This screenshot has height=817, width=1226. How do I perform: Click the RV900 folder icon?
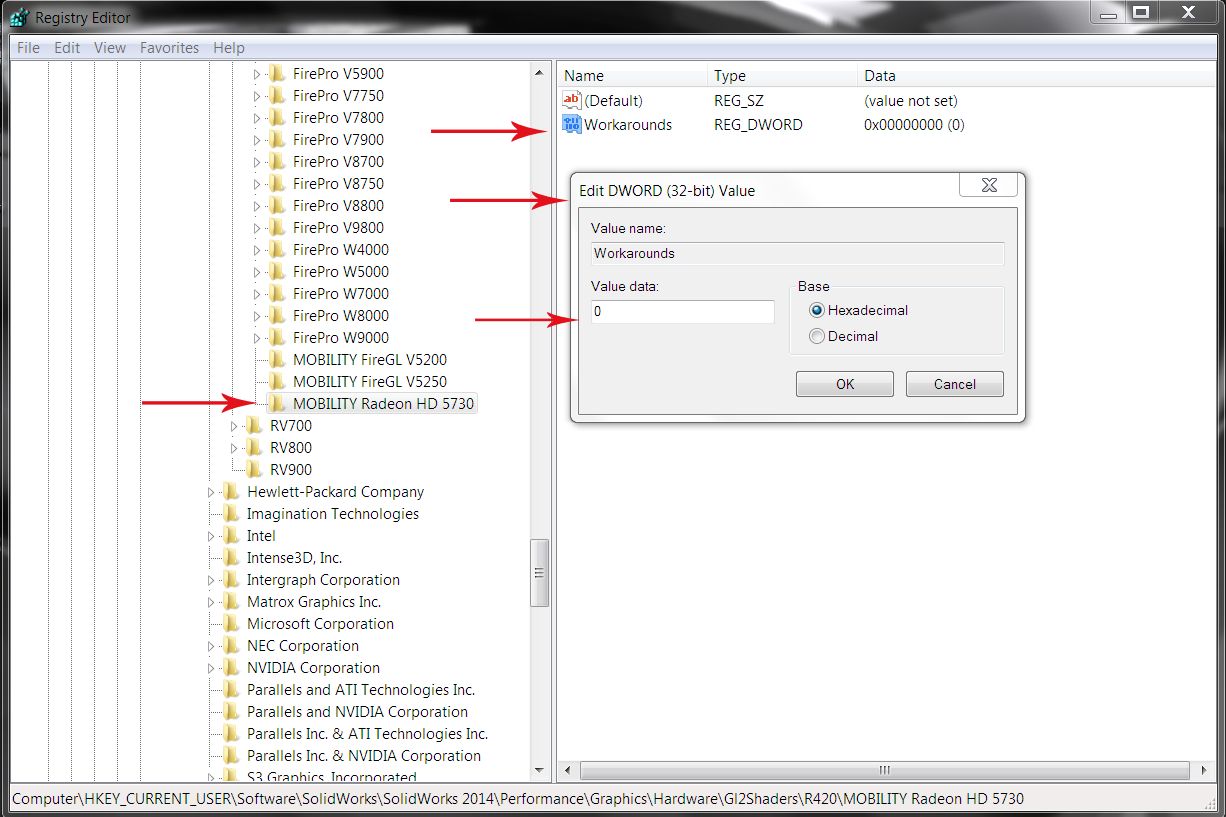(255, 470)
